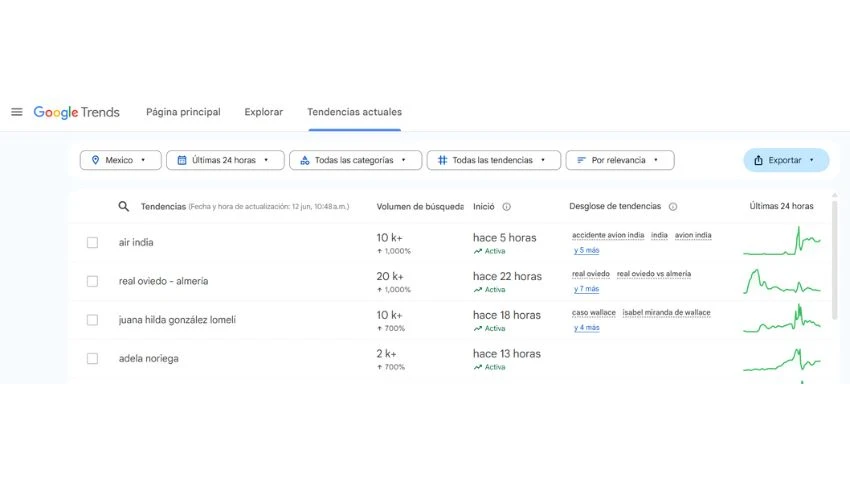
Task: Click 'hace 13 horas' start time
Action: [506, 354]
